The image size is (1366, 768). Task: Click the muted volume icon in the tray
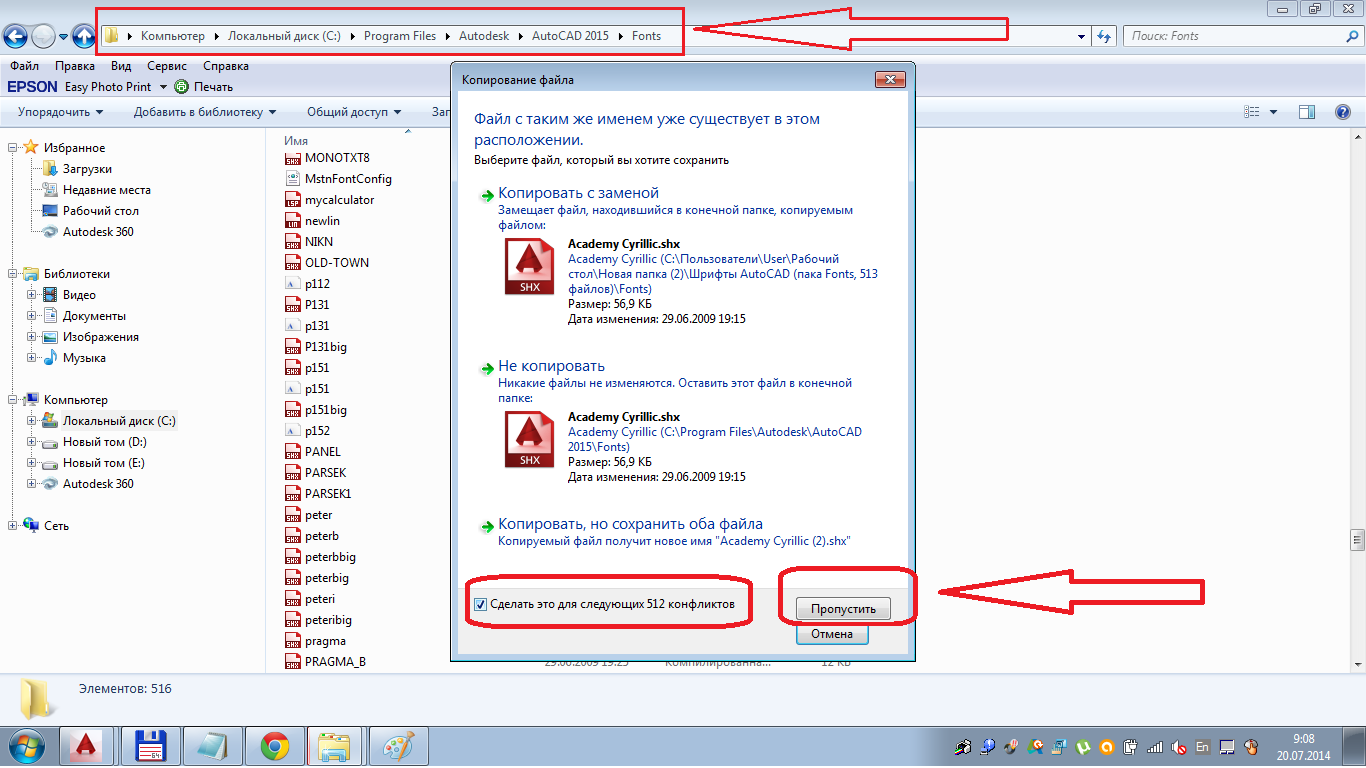pos(1179,747)
